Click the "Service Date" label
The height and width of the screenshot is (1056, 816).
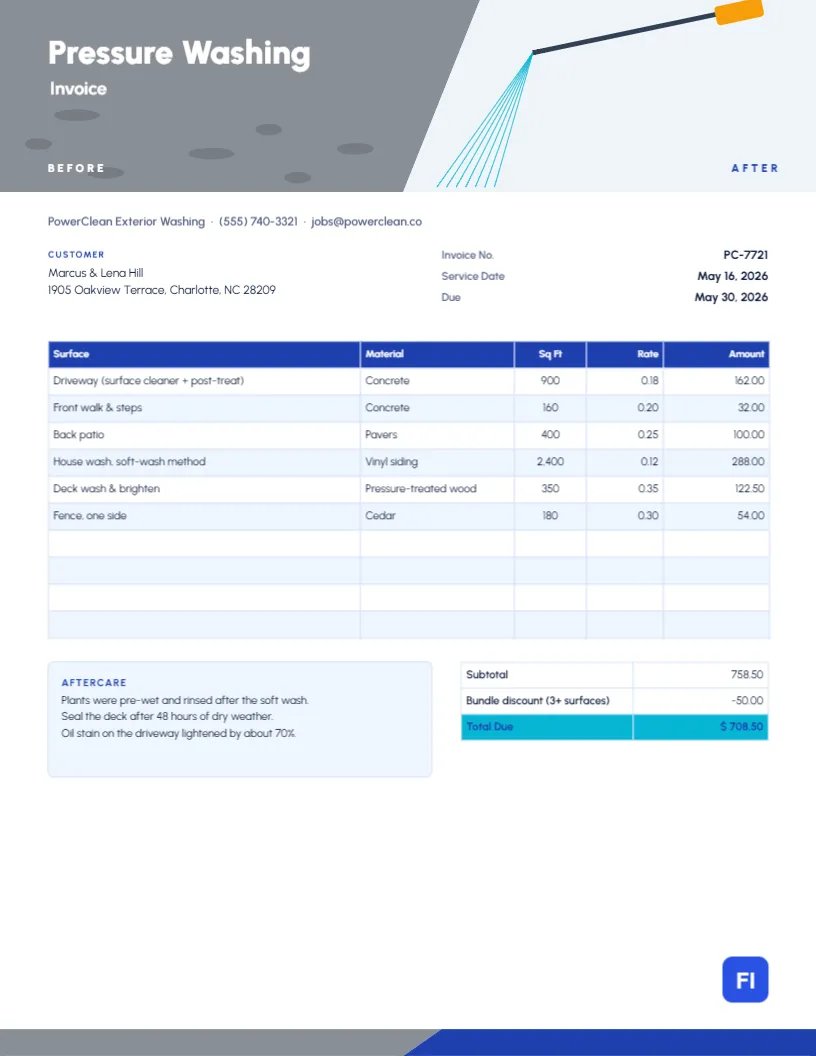click(473, 276)
